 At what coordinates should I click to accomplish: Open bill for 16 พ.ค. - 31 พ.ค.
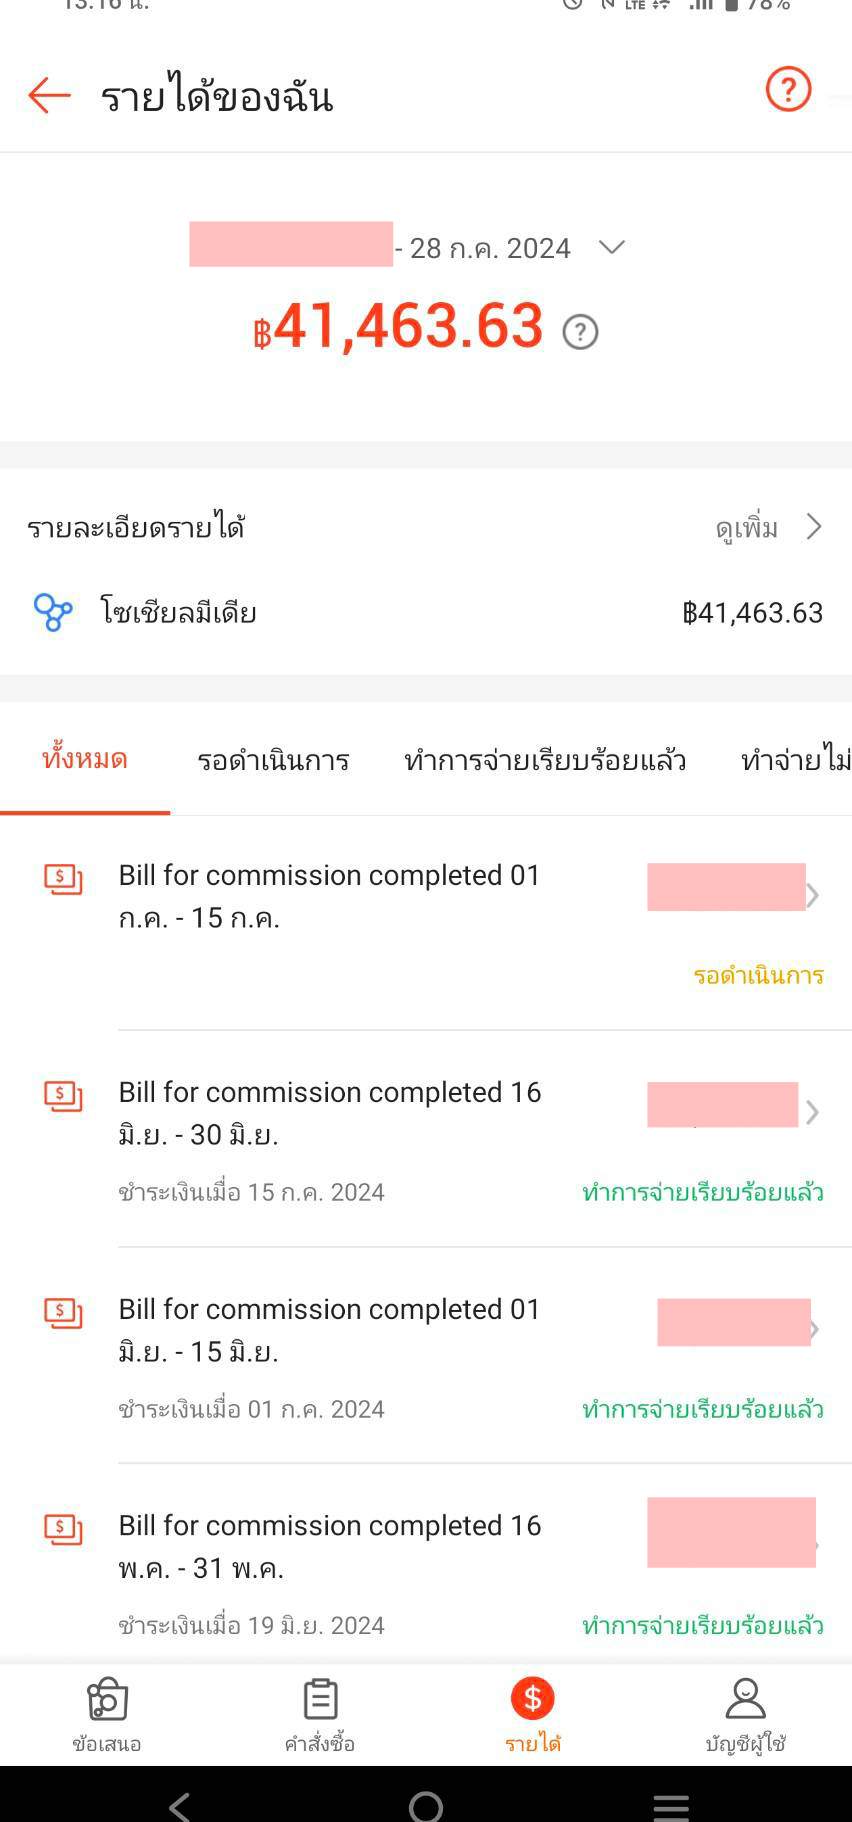coord(330,1546)
